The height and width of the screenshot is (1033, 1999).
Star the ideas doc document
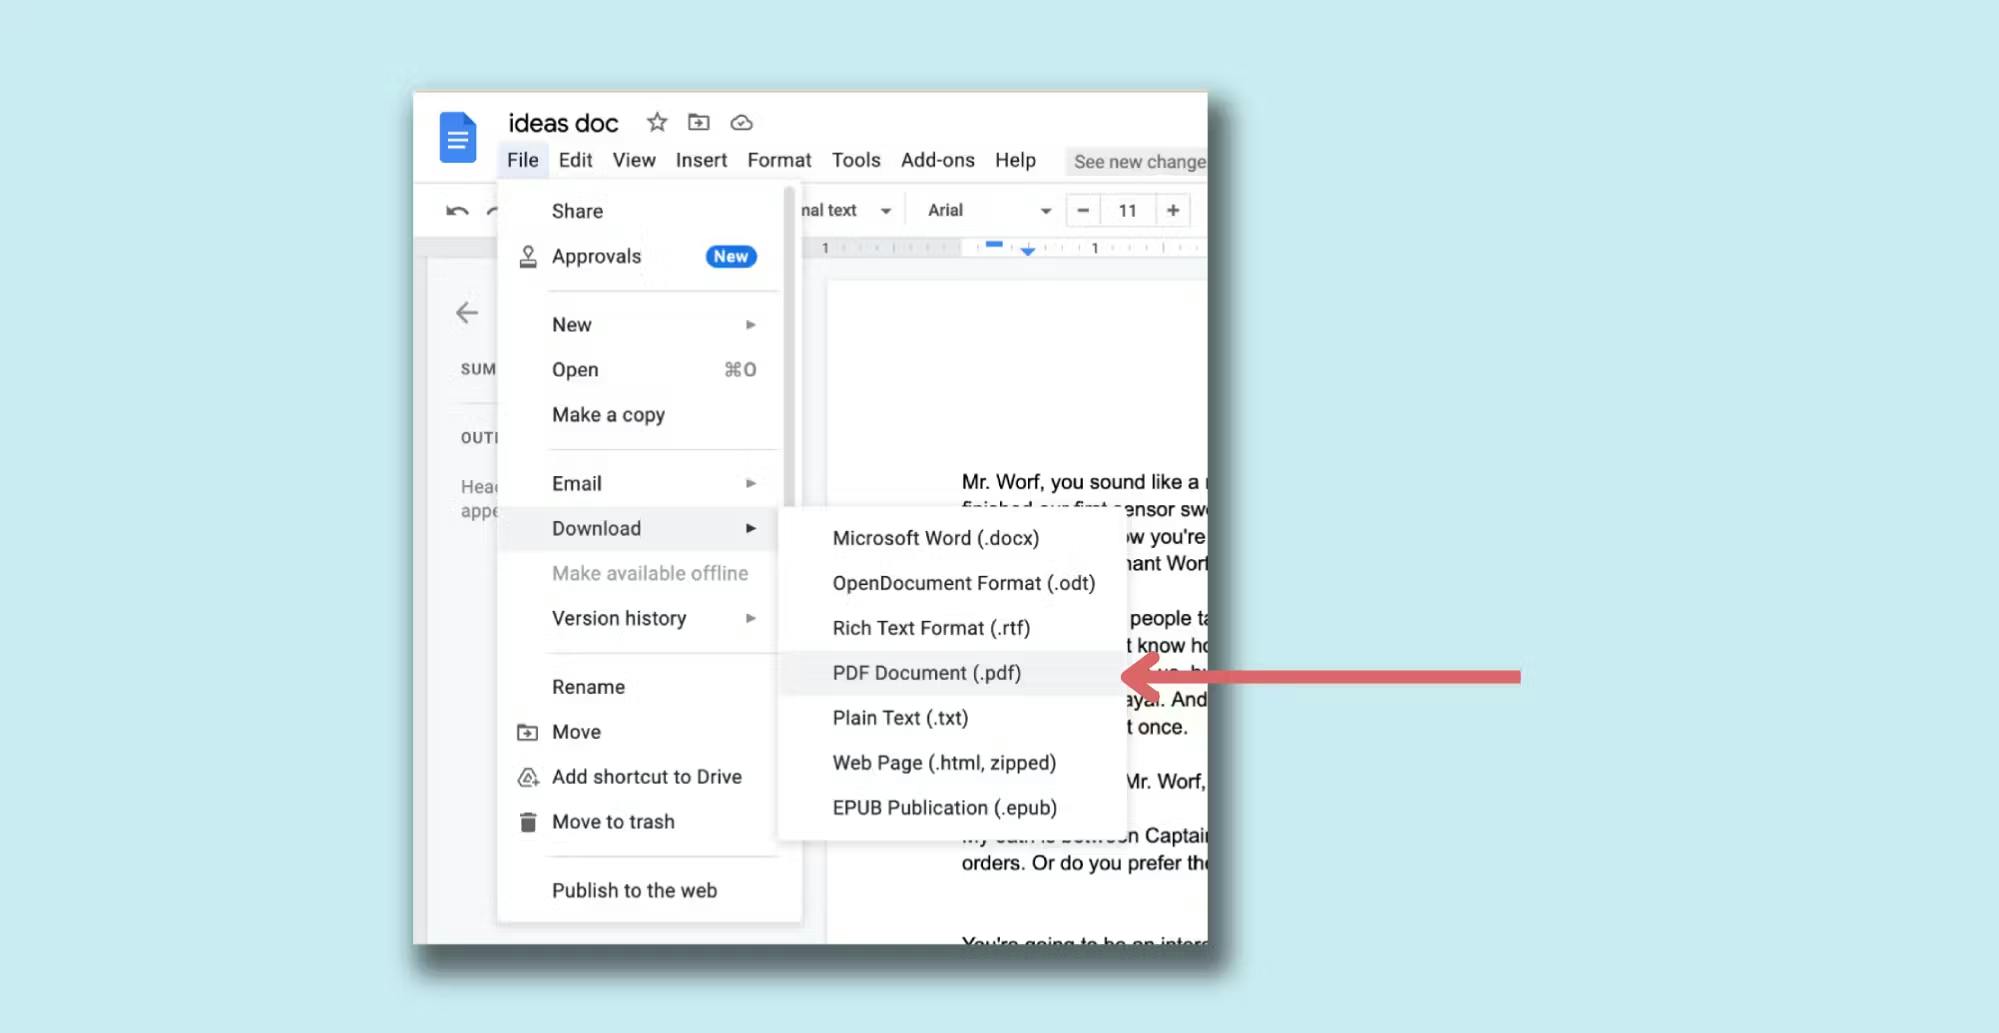point(656,122)
